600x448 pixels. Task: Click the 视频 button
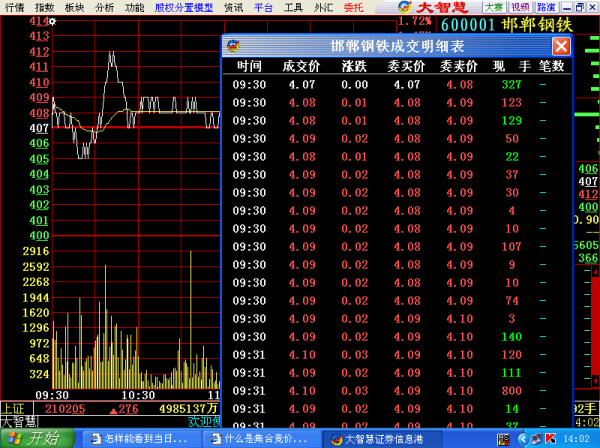[x=520, y=7]
